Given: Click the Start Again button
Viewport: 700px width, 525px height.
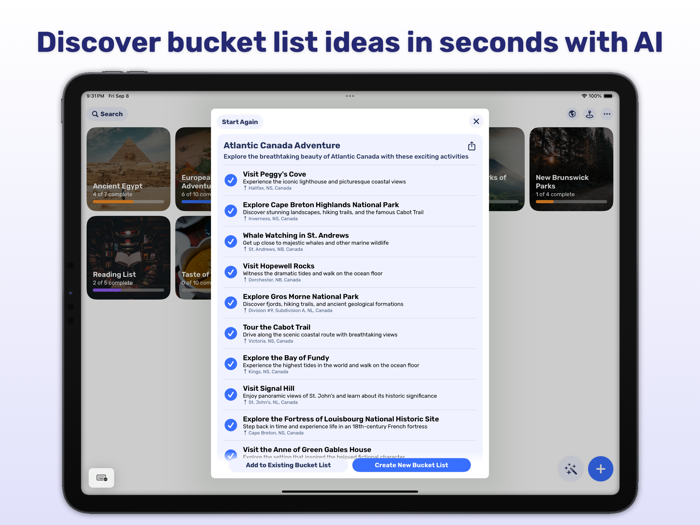Looking at the screenshot, I should tap(240, 122).
